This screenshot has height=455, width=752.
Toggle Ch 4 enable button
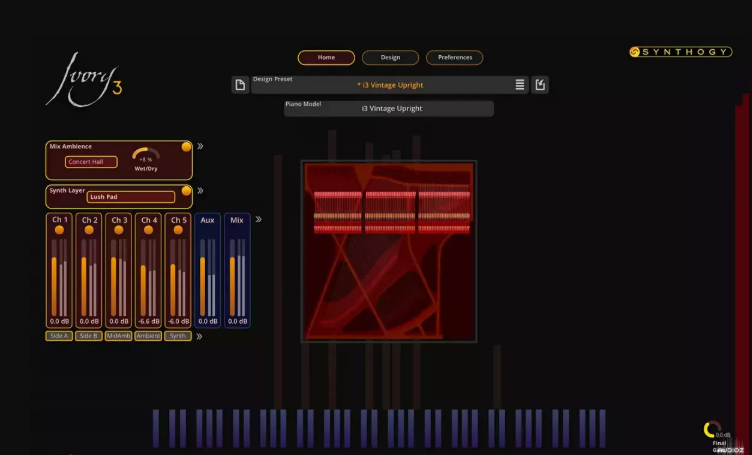(149, 230)
